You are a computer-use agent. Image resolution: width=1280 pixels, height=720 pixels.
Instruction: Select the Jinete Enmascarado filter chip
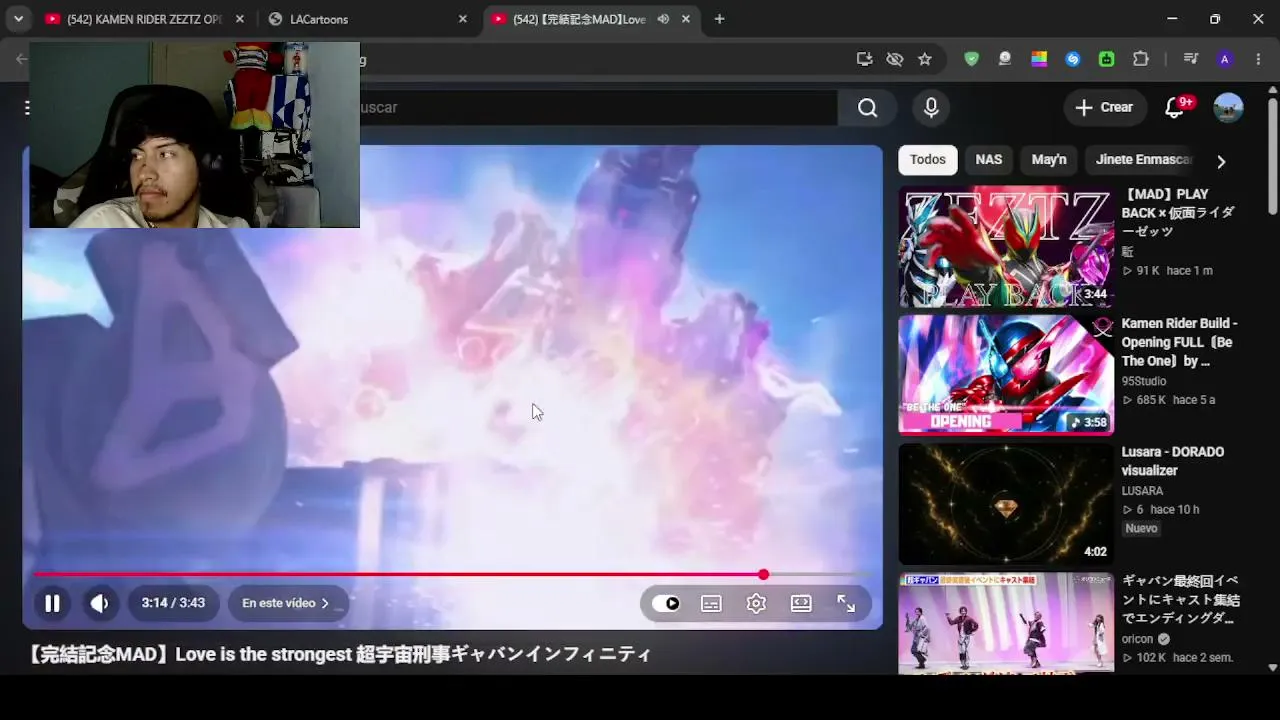tap(1144, 160)
